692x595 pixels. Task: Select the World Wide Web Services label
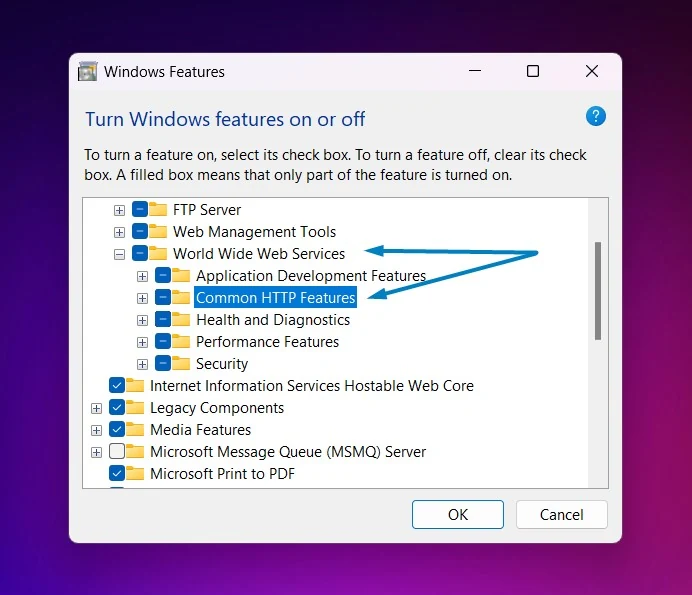(259, 254)
